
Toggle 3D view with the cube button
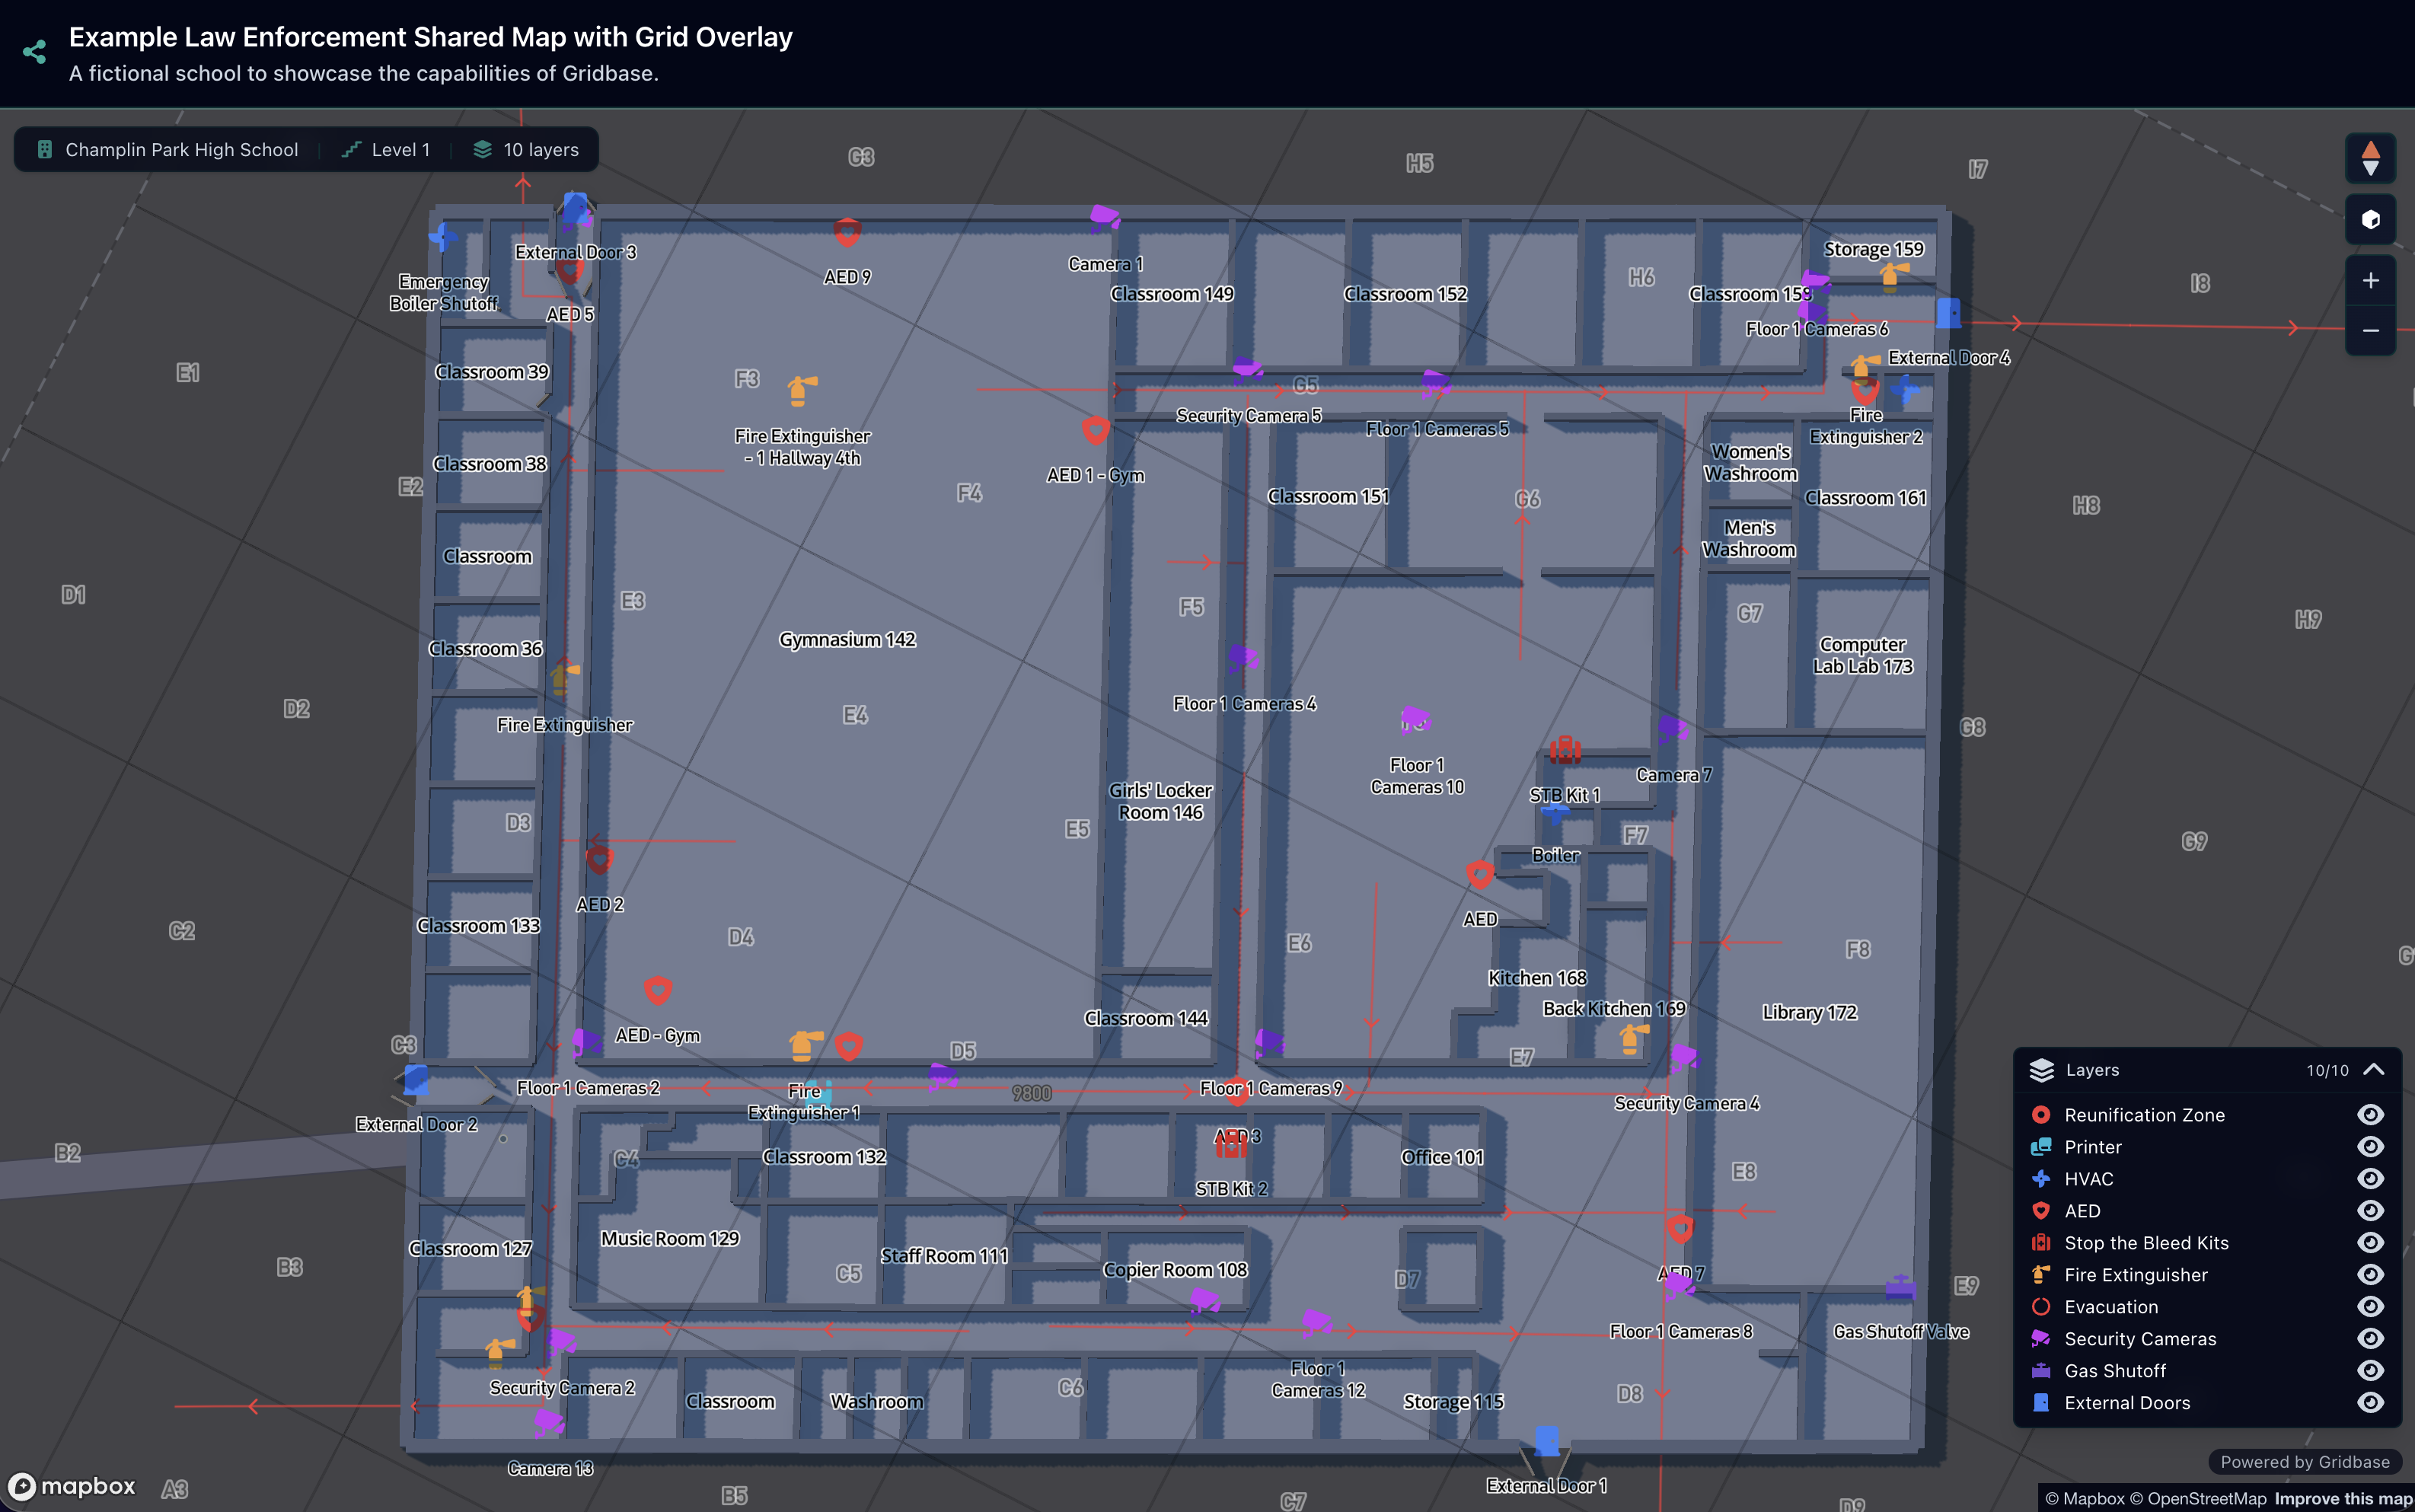(x=2370, y=220)
